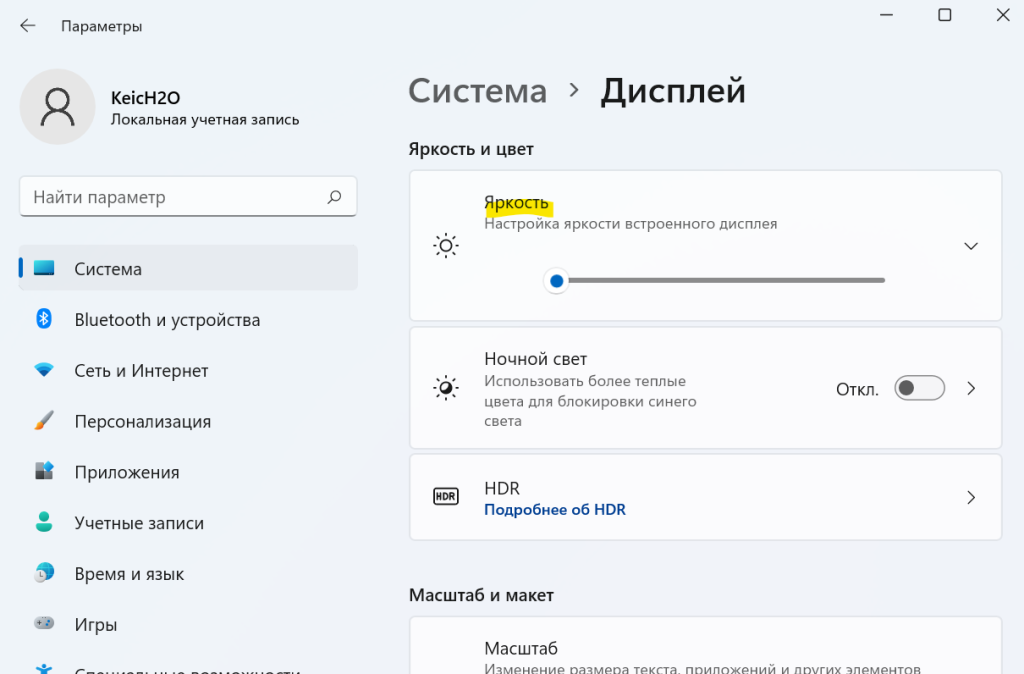Expand the Яркость section chevron

point(971,246)
